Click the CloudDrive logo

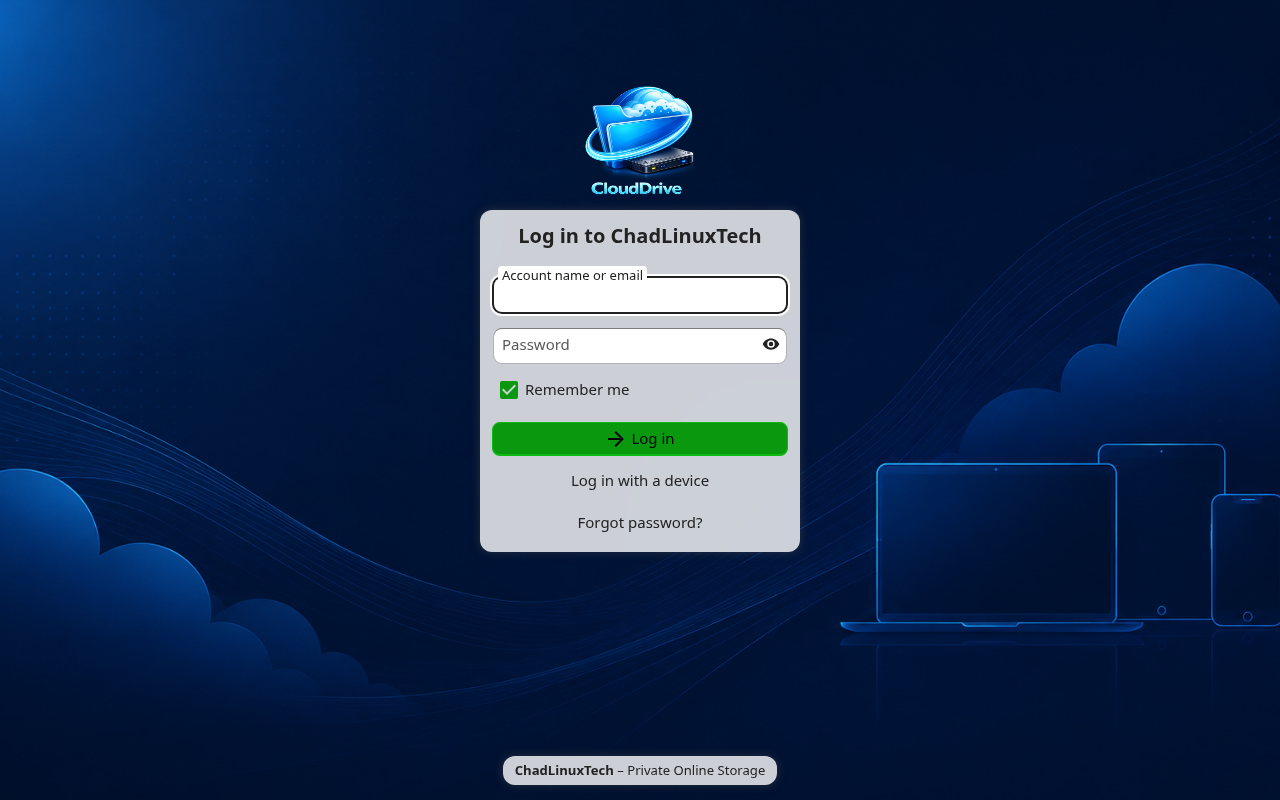pos(640,141)
